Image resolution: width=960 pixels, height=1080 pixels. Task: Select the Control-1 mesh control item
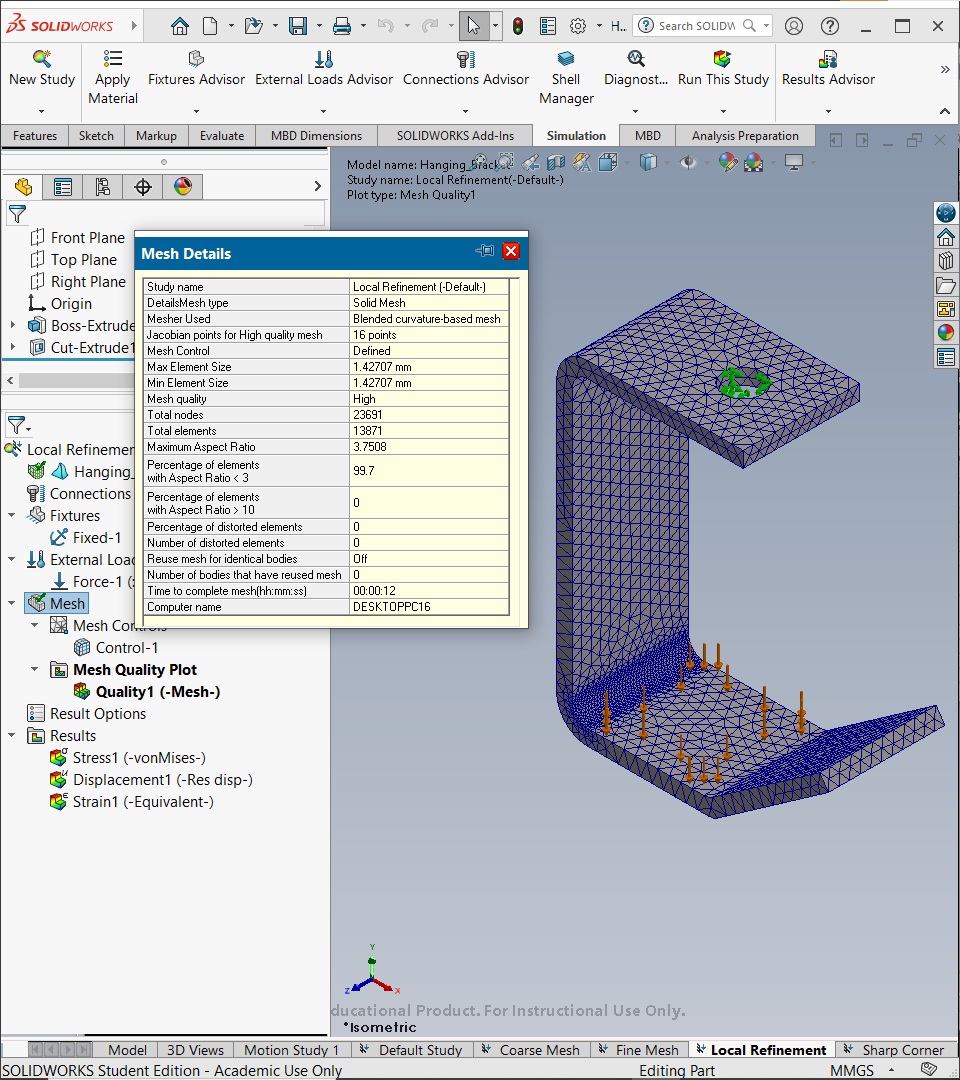coord(127,647)
